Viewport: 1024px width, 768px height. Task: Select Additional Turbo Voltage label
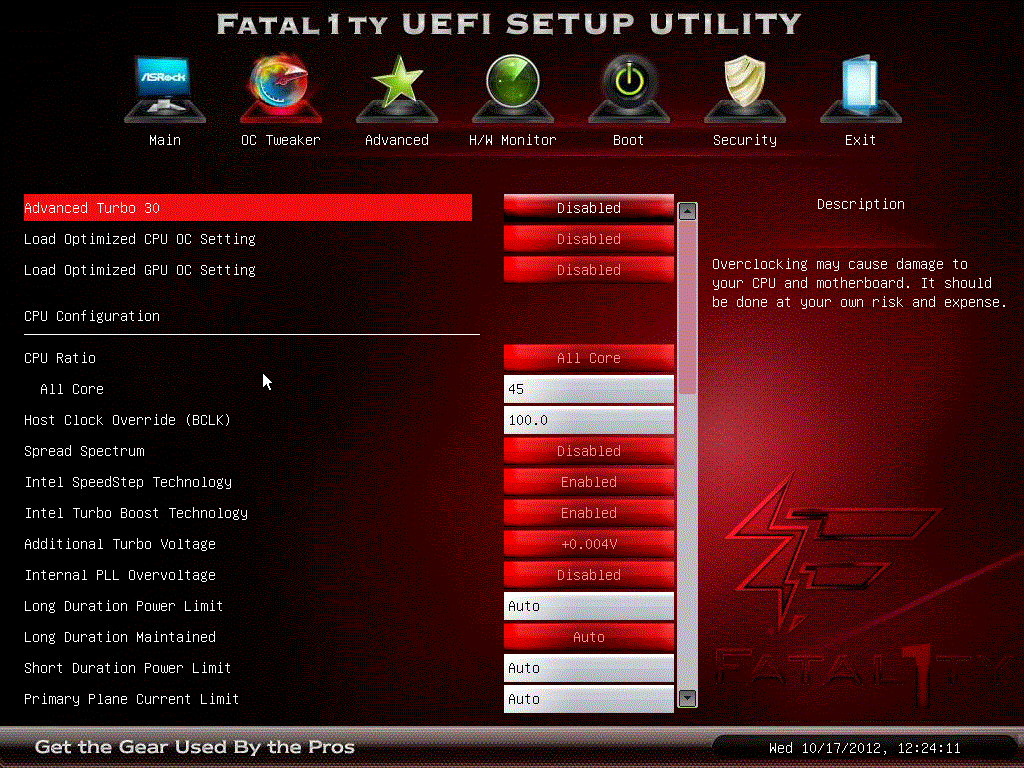click(x=120, y=544)
